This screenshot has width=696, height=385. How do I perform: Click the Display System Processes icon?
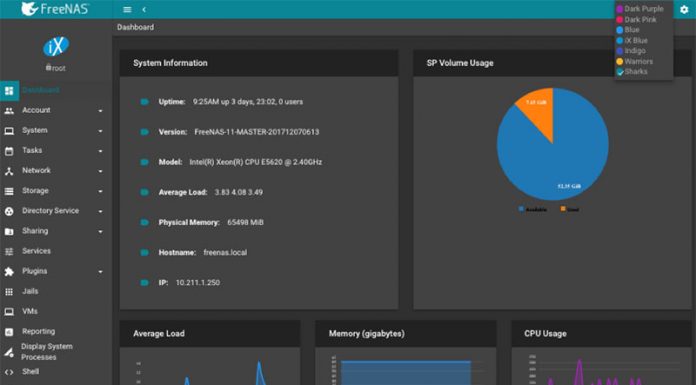click(9, 353)
